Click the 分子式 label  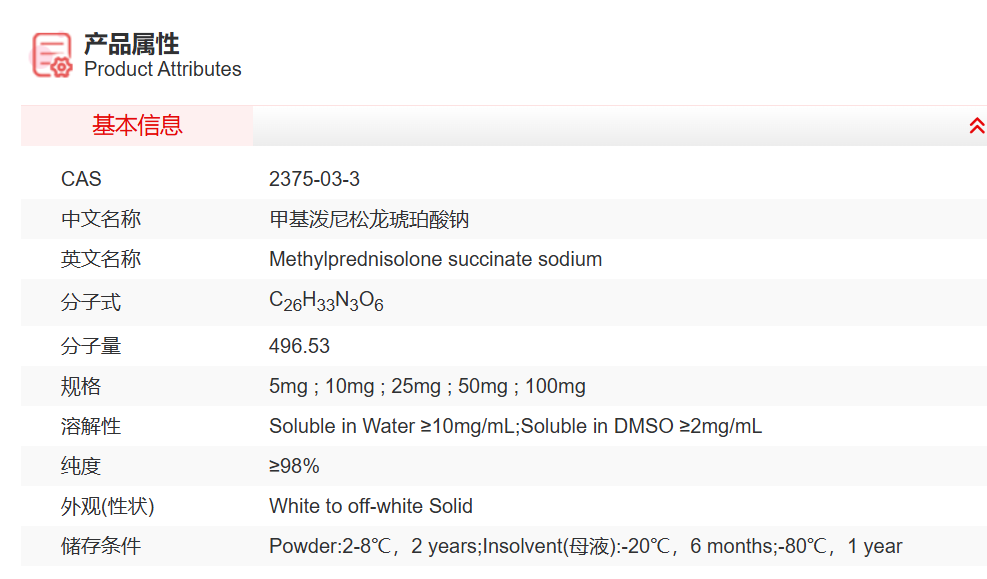pos(91,302)
